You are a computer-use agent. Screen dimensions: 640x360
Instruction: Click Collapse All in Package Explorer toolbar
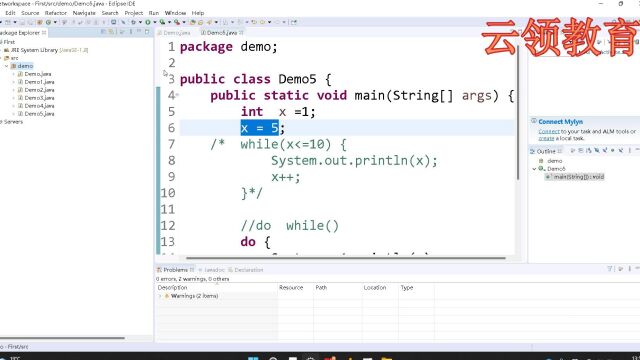pyautogui.click(x=103, y=32)
